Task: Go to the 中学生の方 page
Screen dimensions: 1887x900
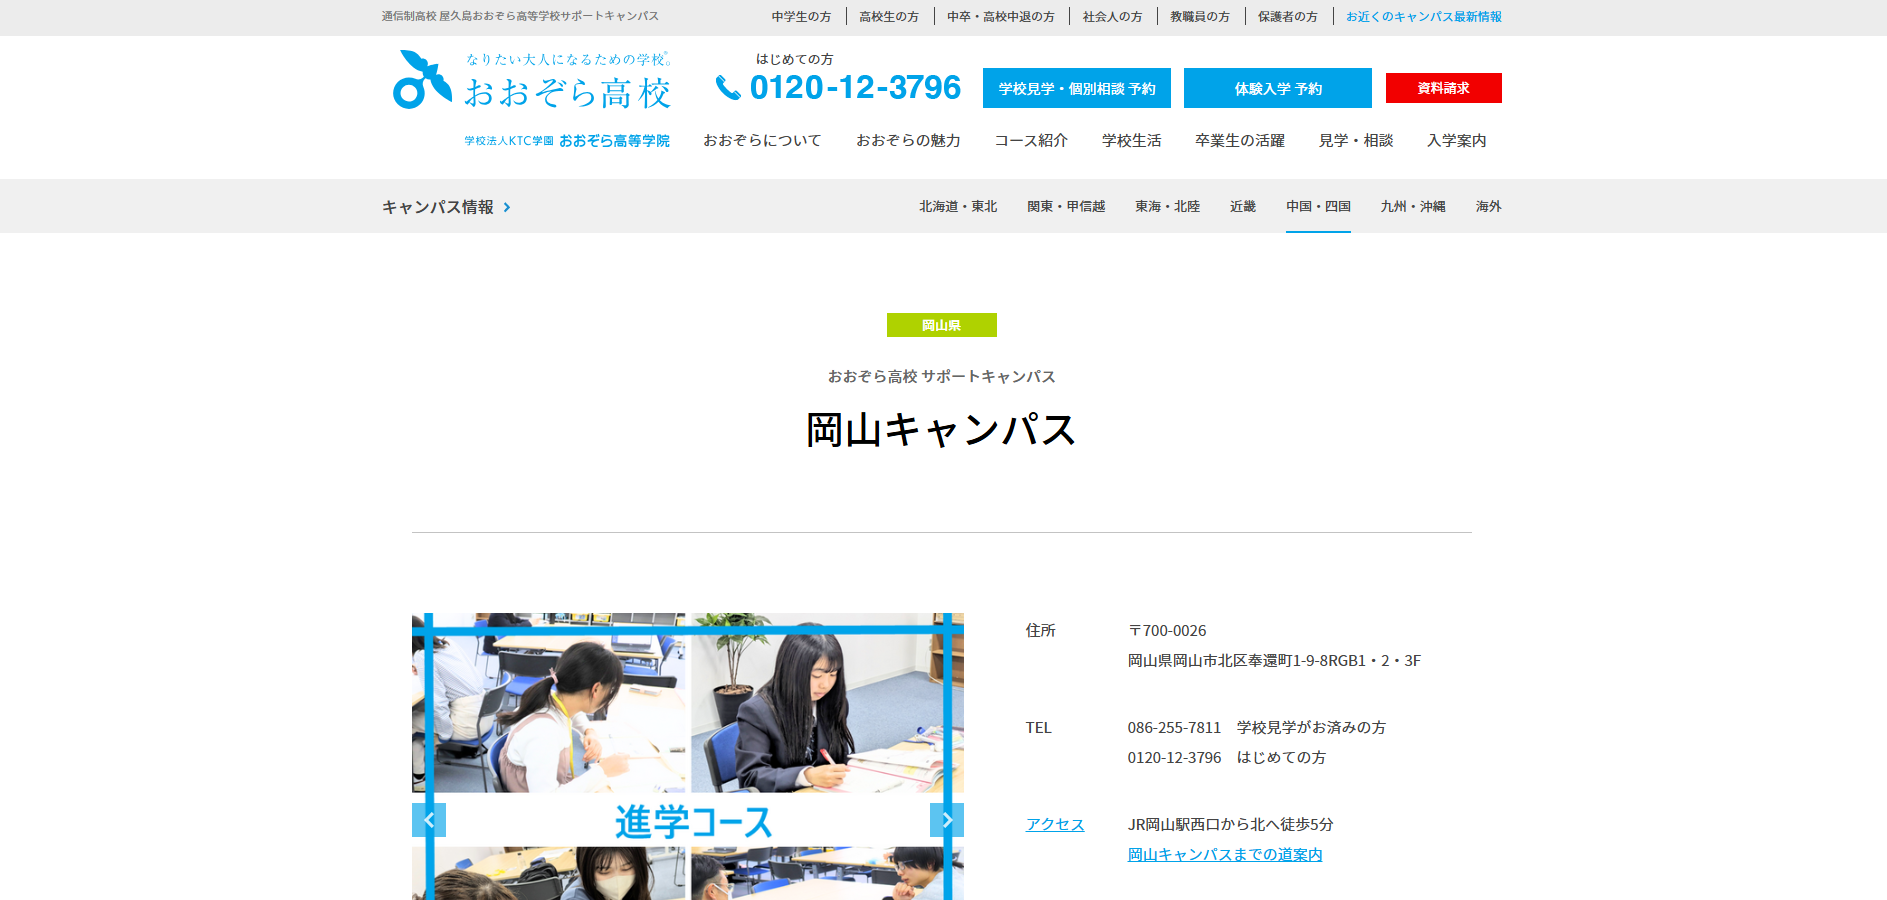Action: pos(801,17)
